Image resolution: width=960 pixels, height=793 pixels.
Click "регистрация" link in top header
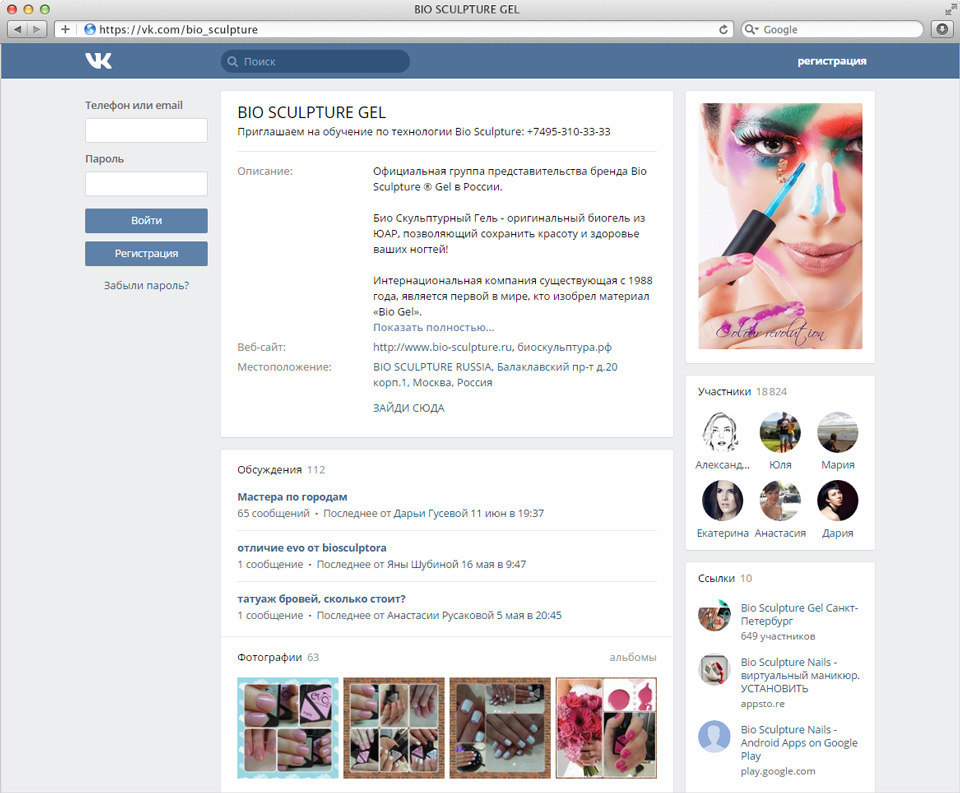point(831,61)
